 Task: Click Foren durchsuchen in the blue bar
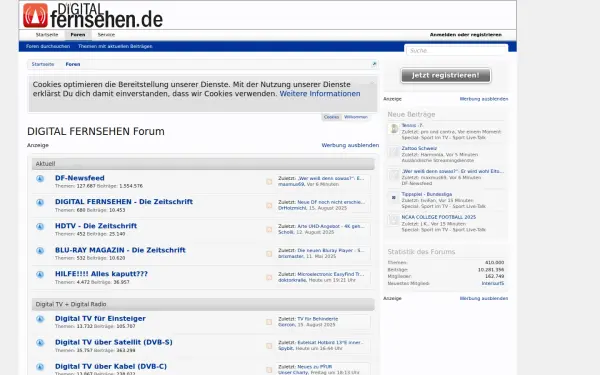[48, 46]
